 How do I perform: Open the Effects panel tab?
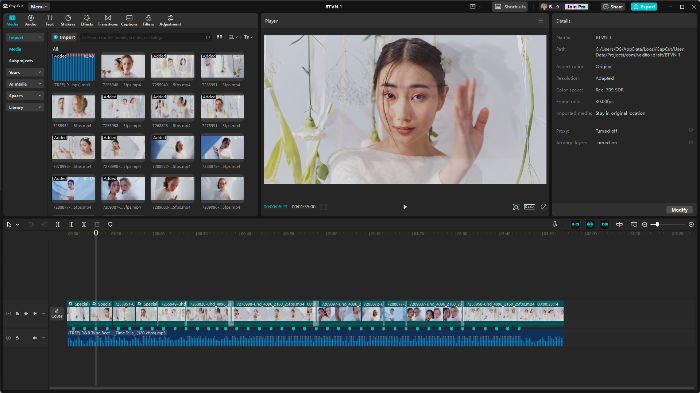click(x=87, y=20)
